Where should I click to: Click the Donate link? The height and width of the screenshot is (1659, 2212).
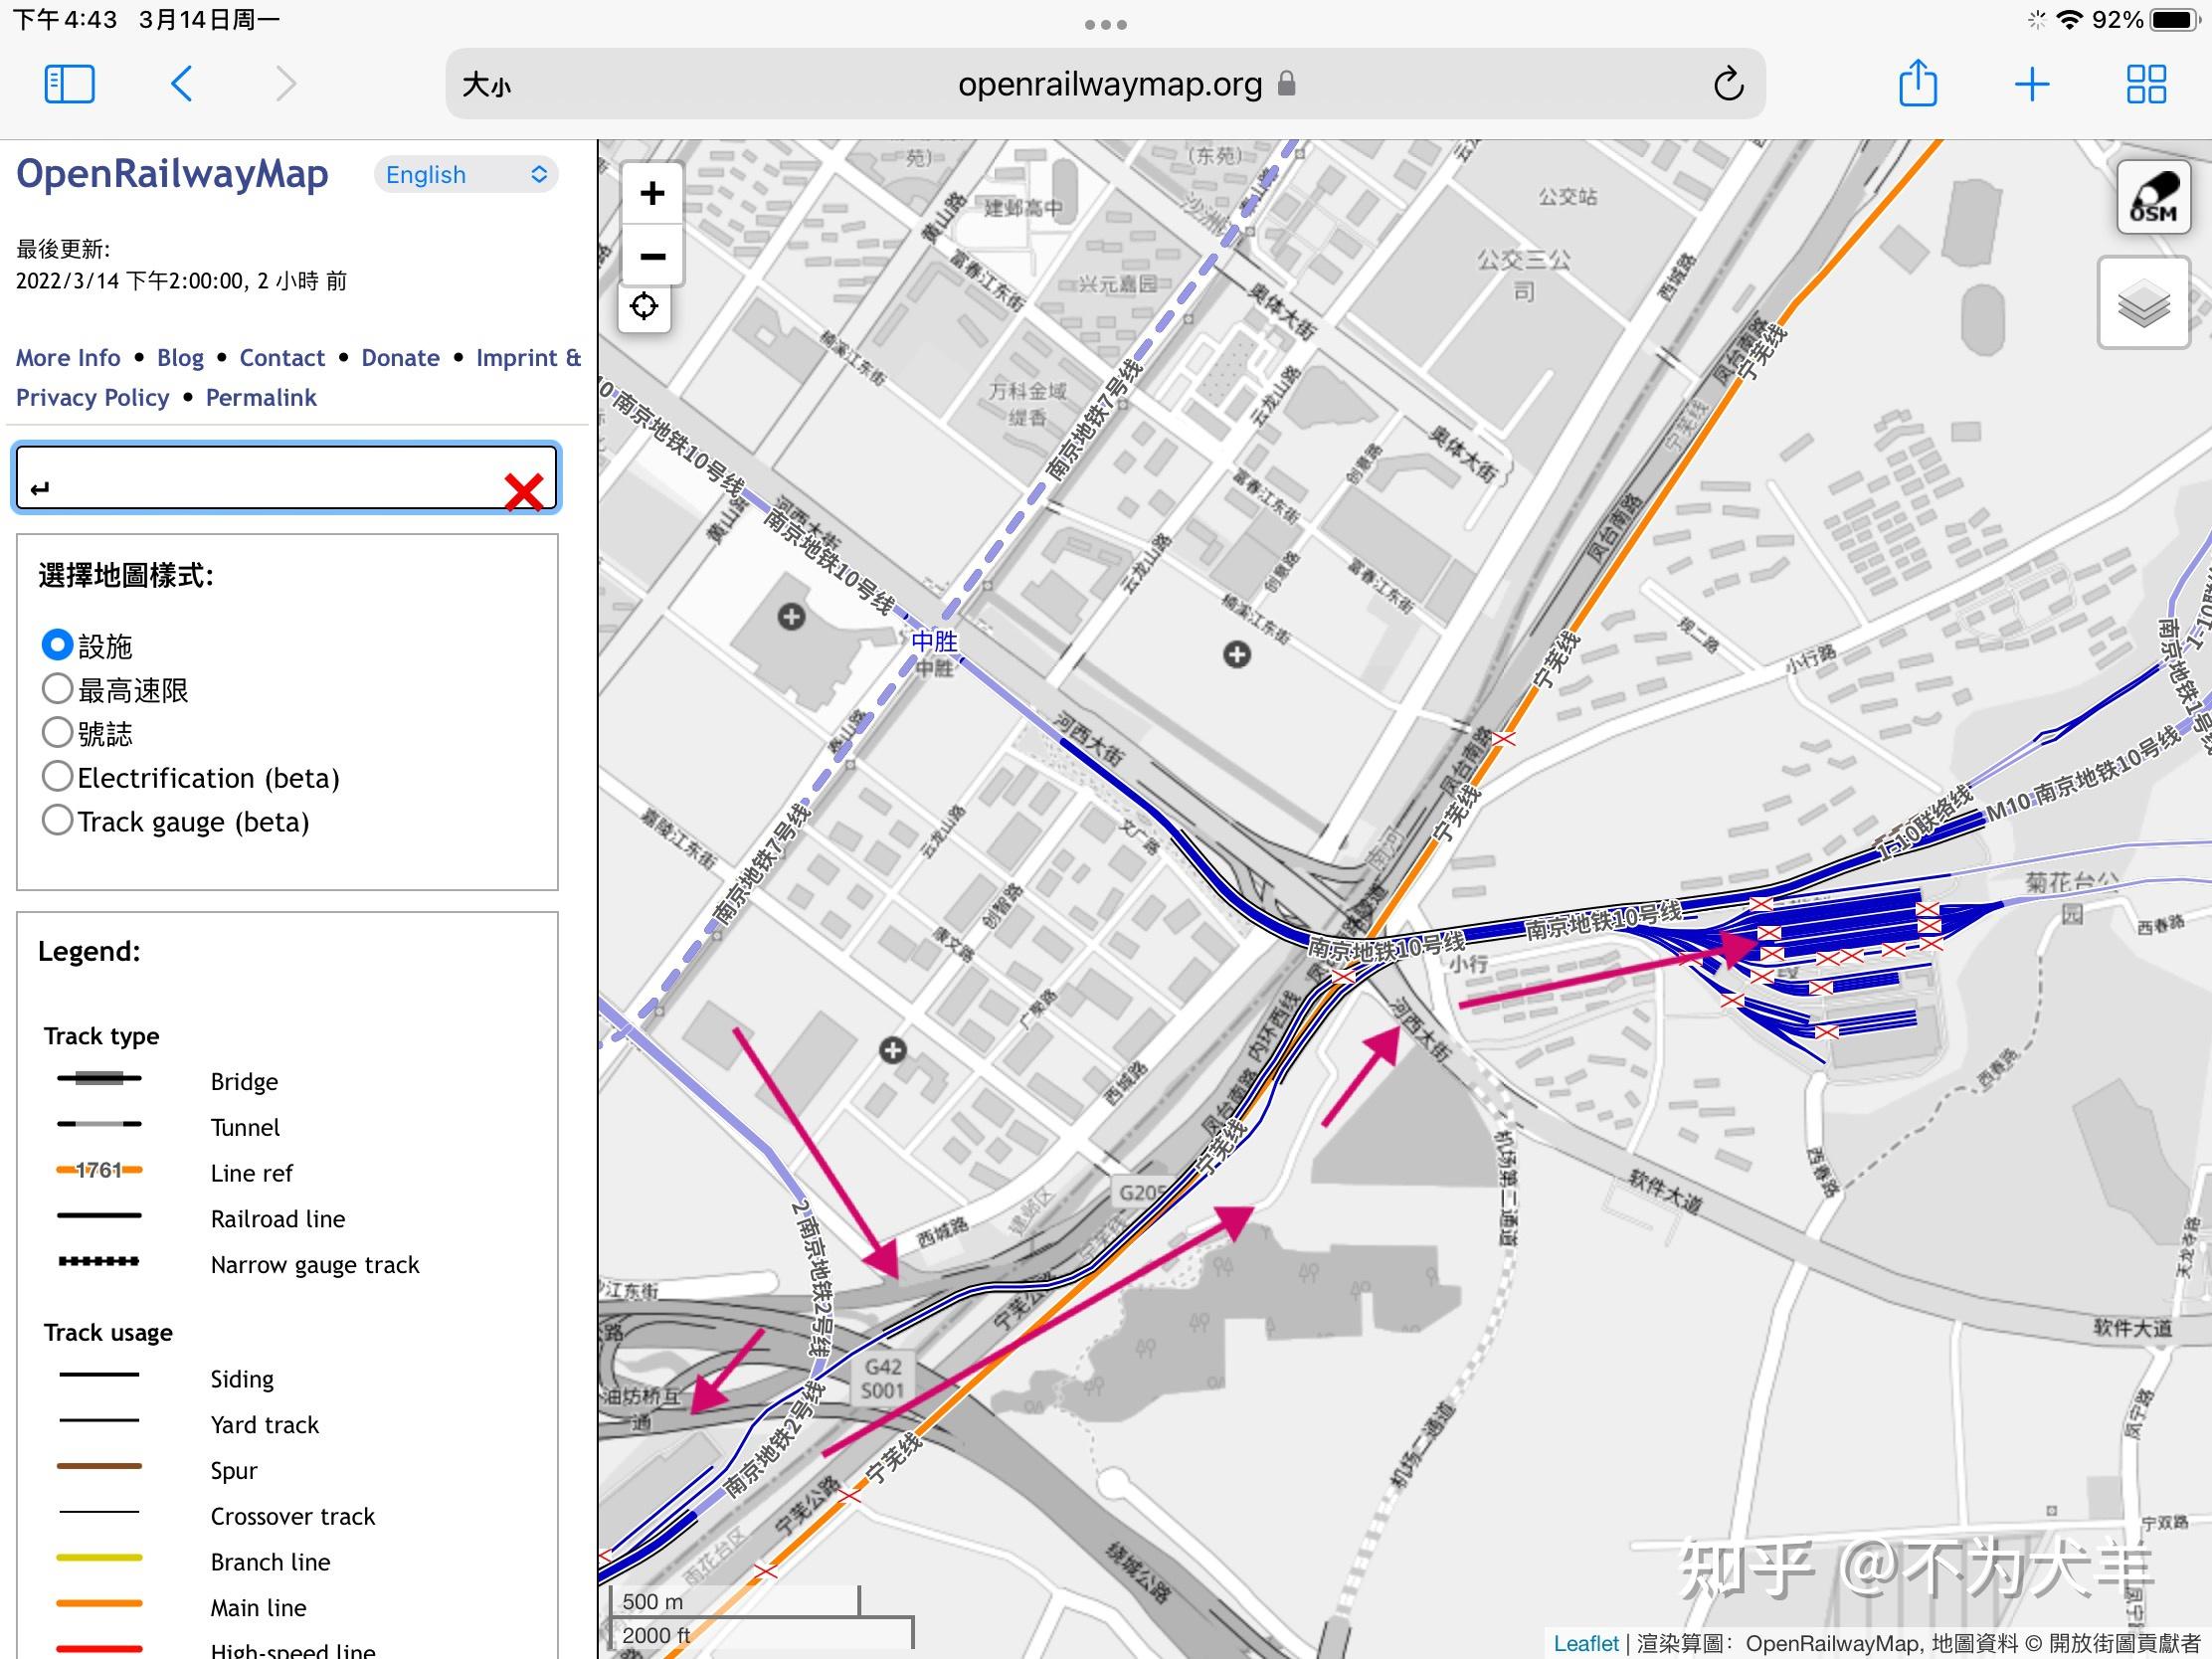click(x=400, y=358)
